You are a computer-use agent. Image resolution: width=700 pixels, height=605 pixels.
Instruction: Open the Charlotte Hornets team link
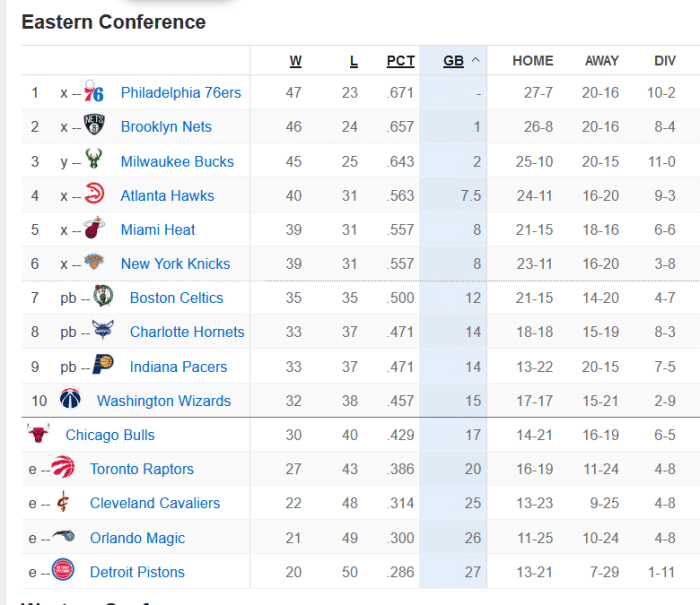pos(187,332)
